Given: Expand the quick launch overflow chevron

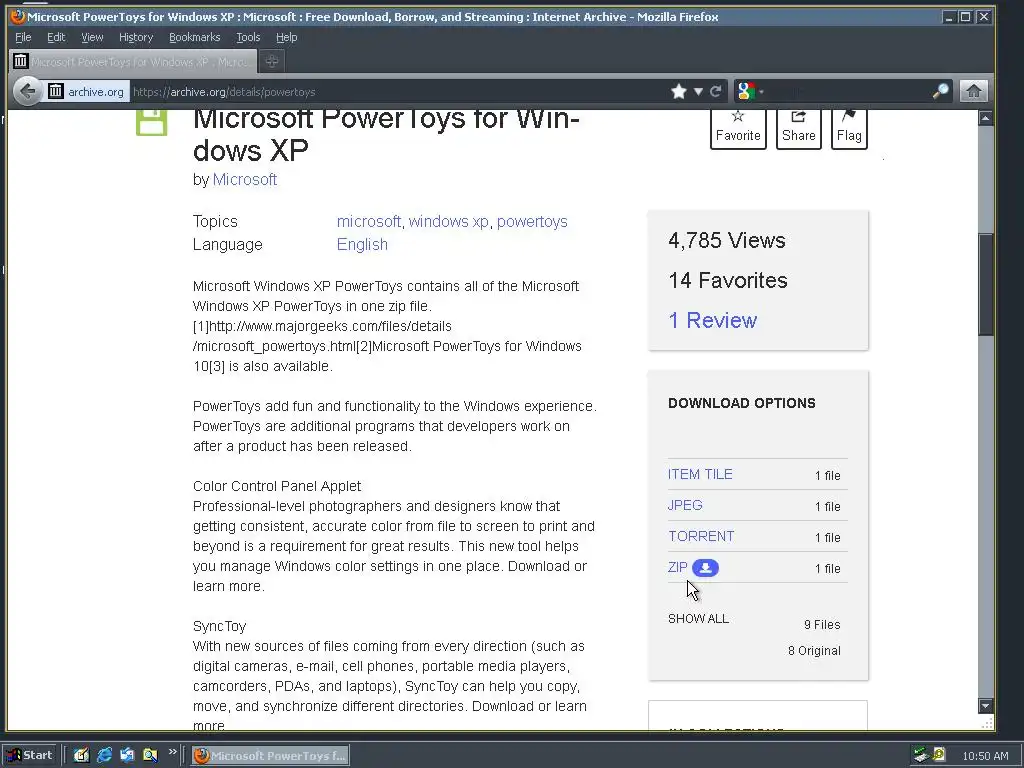Looking at the screenshot, I should [172, 752].
